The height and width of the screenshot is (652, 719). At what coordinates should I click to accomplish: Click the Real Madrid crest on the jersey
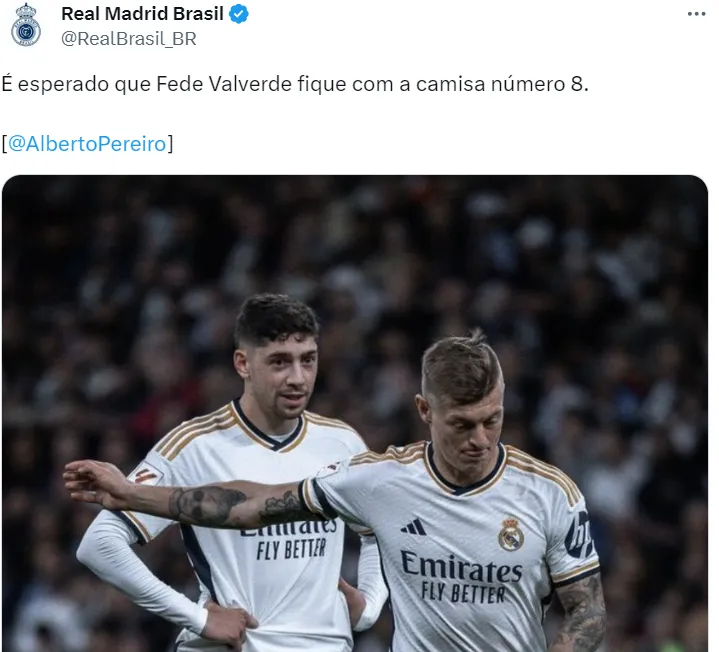point(511,534)
